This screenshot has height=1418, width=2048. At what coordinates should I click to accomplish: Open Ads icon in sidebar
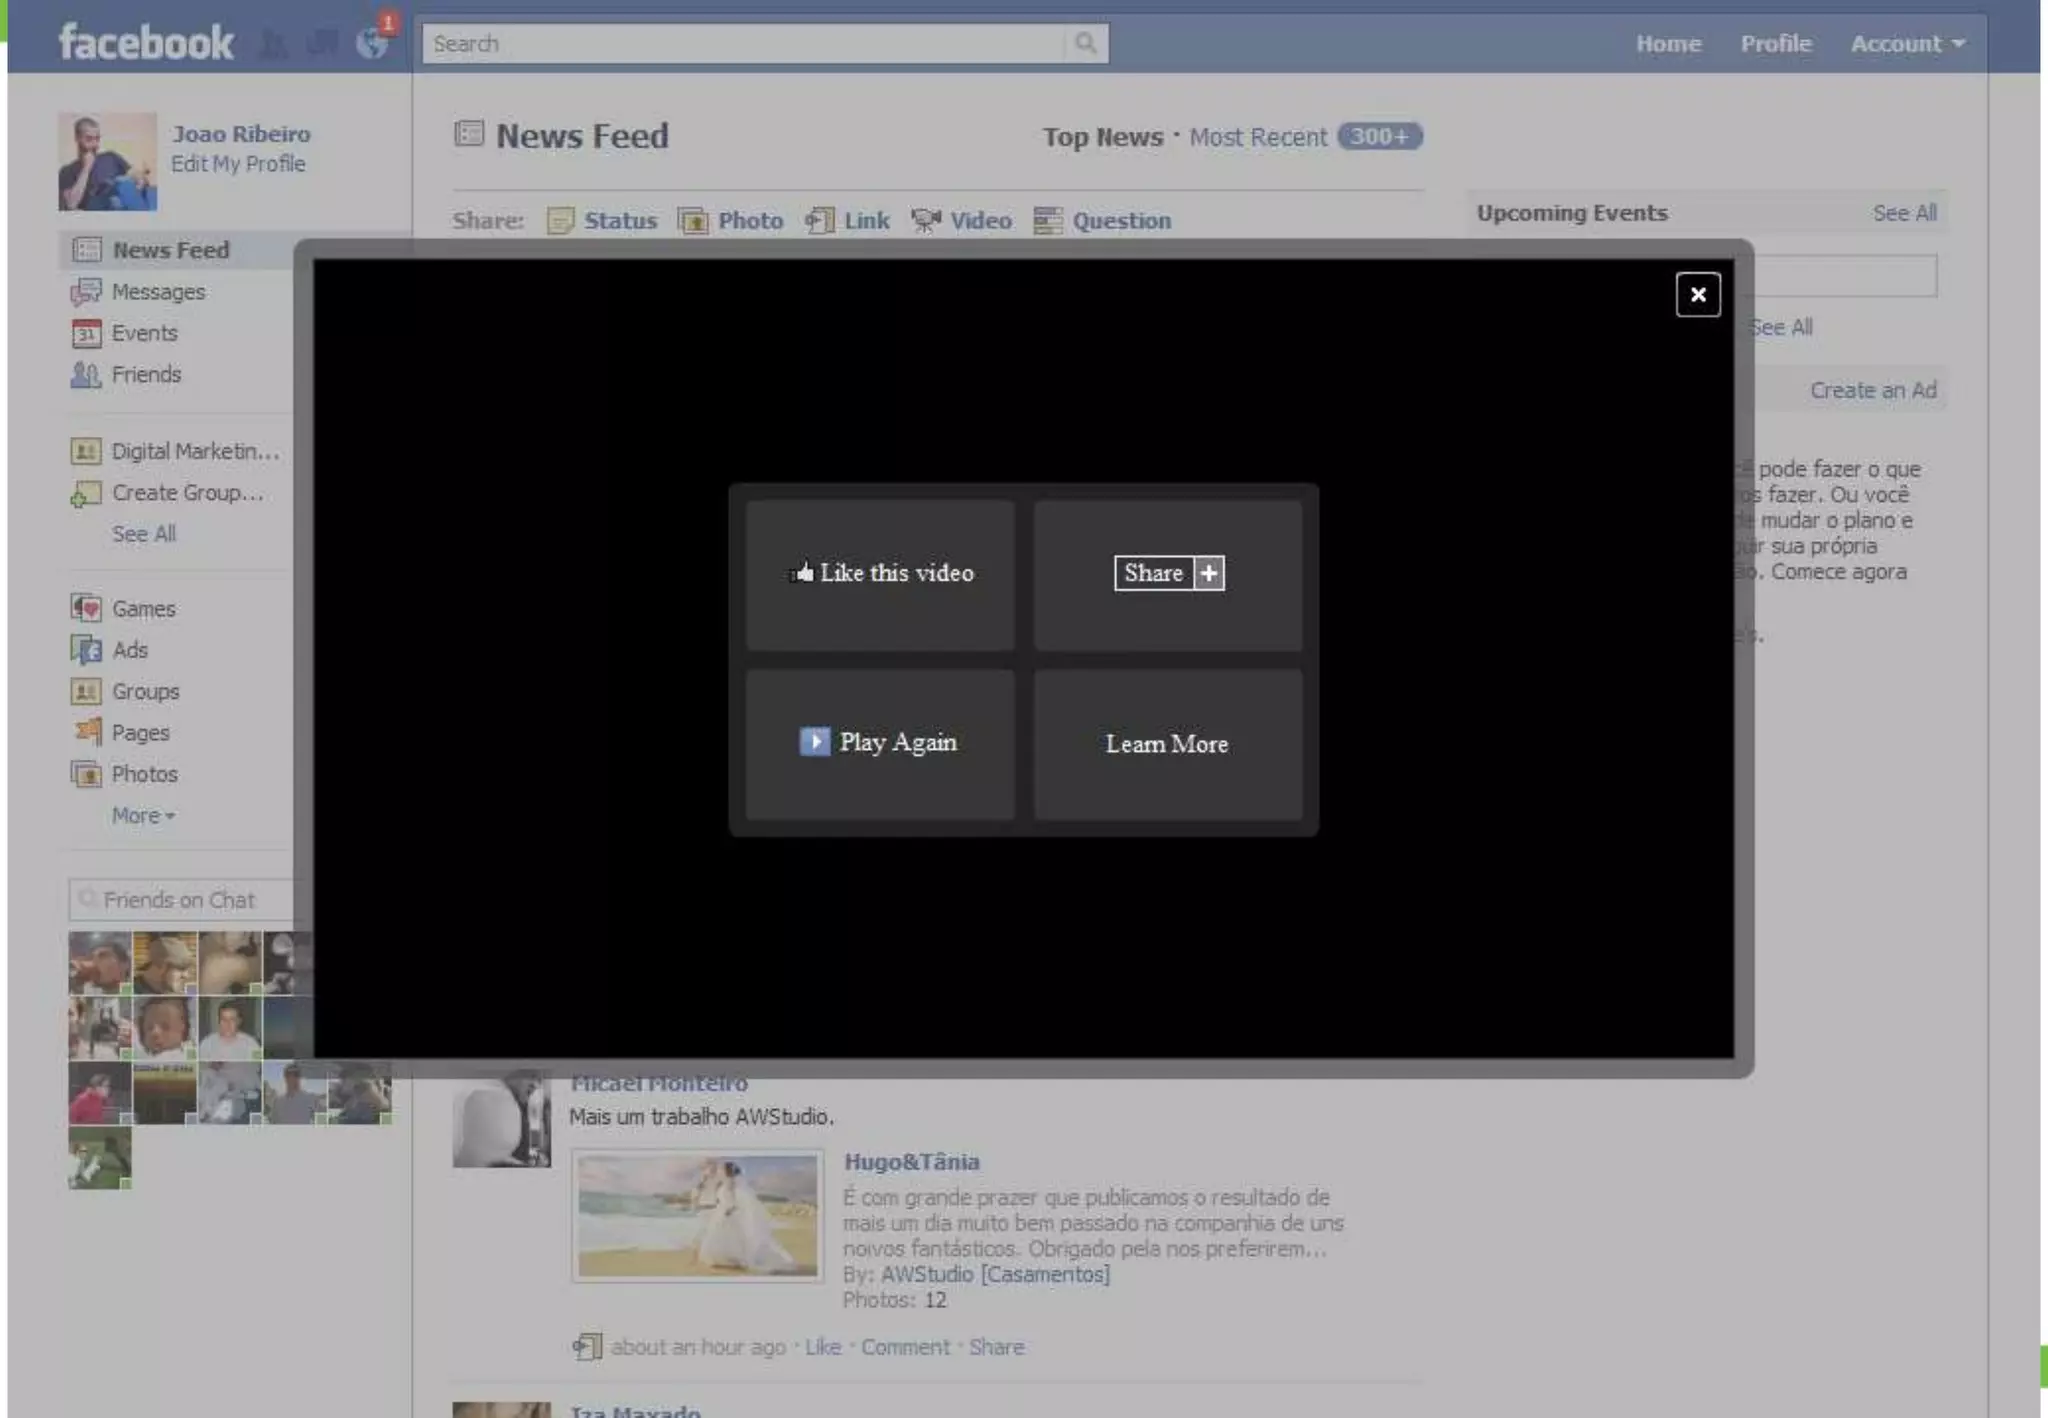[86, 650]
